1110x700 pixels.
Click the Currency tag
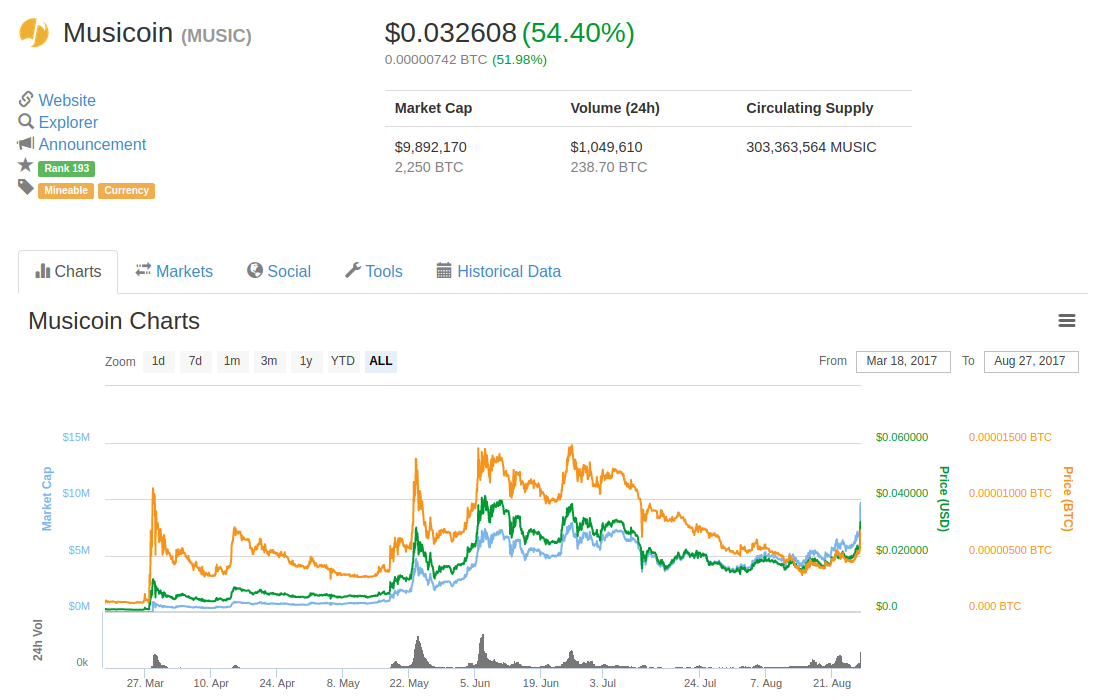[x=127, y=190]
